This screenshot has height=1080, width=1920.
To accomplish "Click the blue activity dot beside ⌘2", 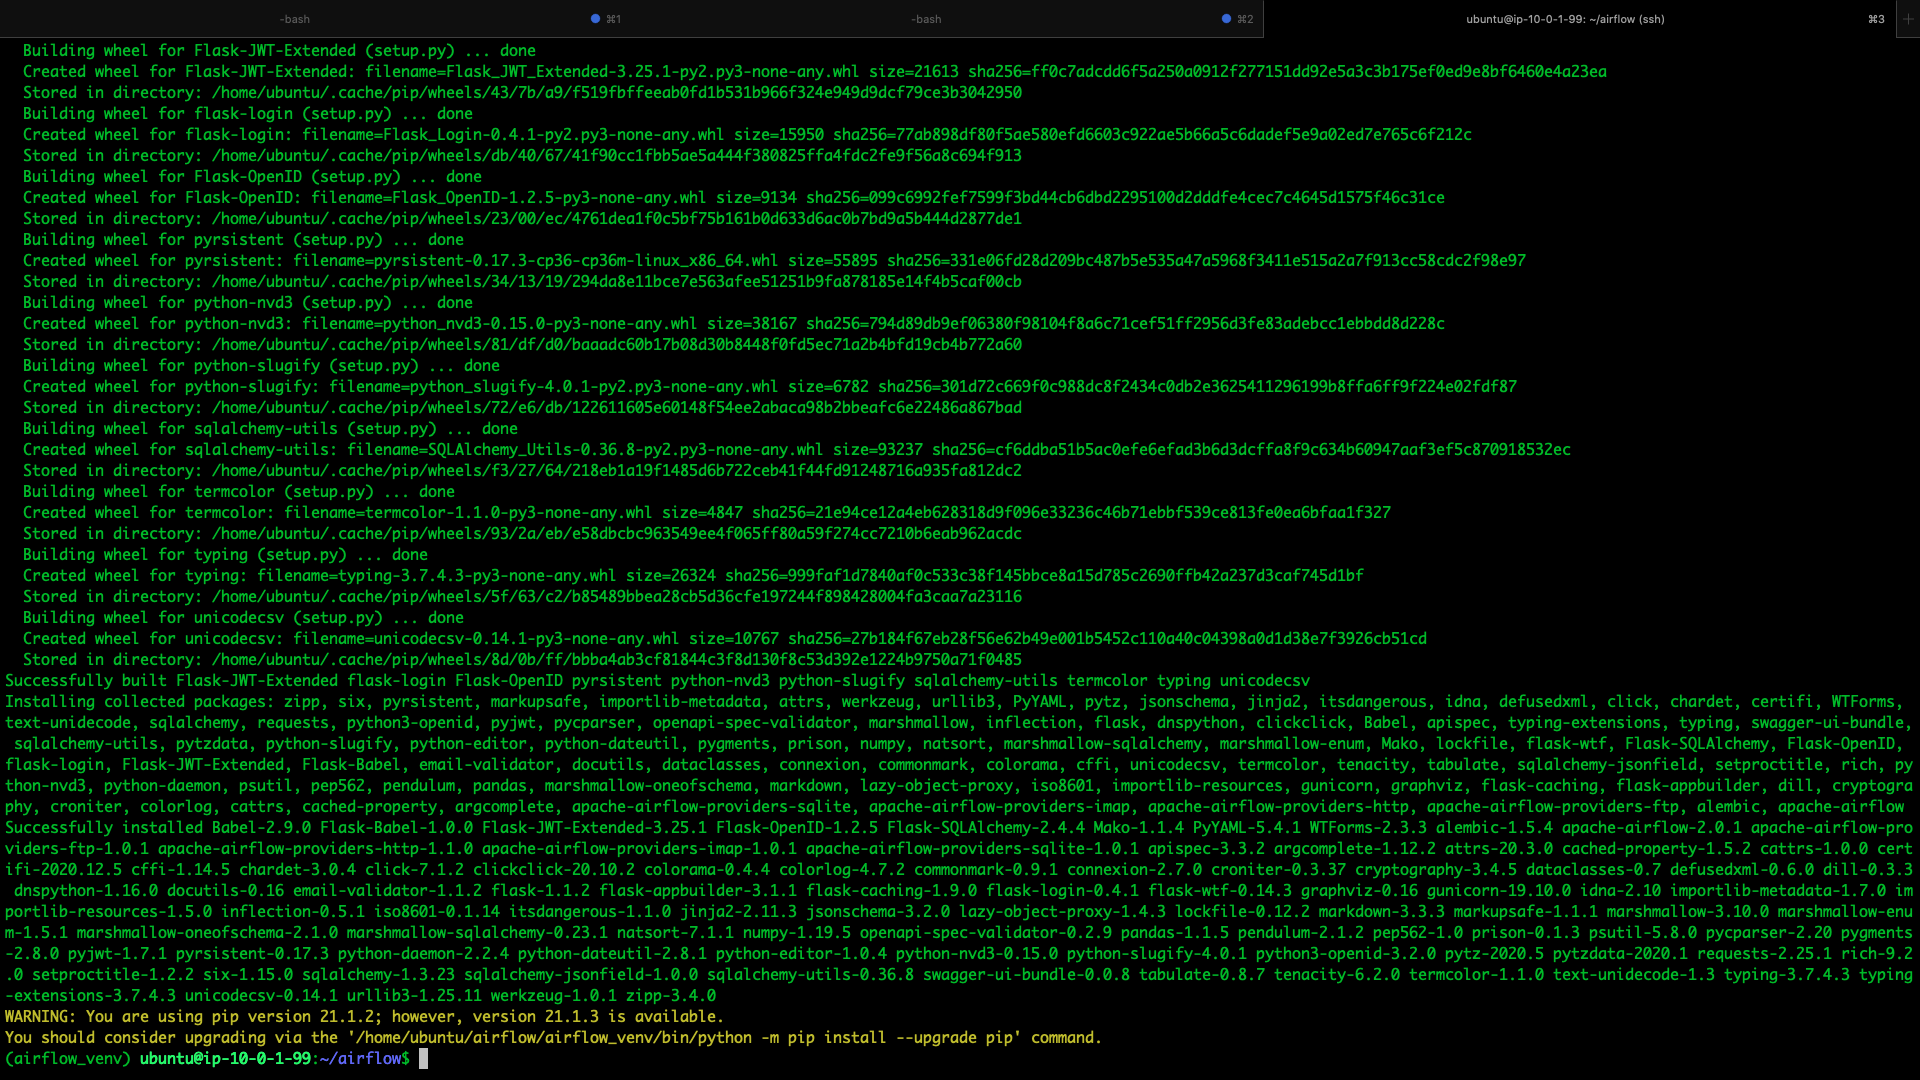I will pos(1226,19).
